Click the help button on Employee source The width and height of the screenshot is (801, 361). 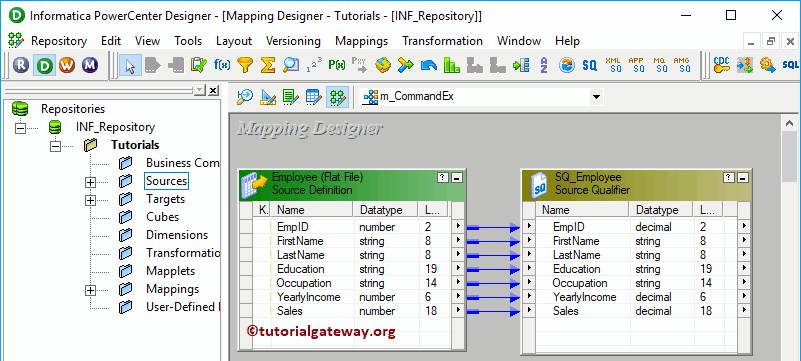pos(443,177)
